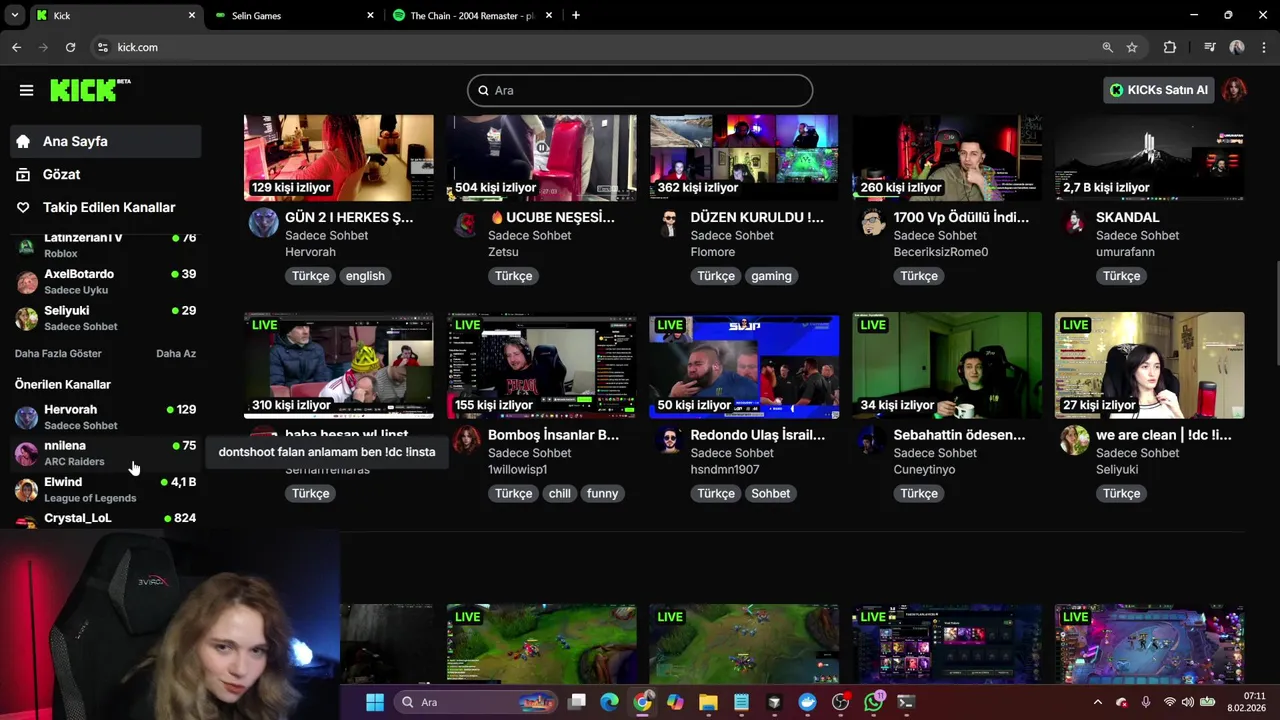
Task: Open 1willowisp1 streamer avatar
Action: 466,440
